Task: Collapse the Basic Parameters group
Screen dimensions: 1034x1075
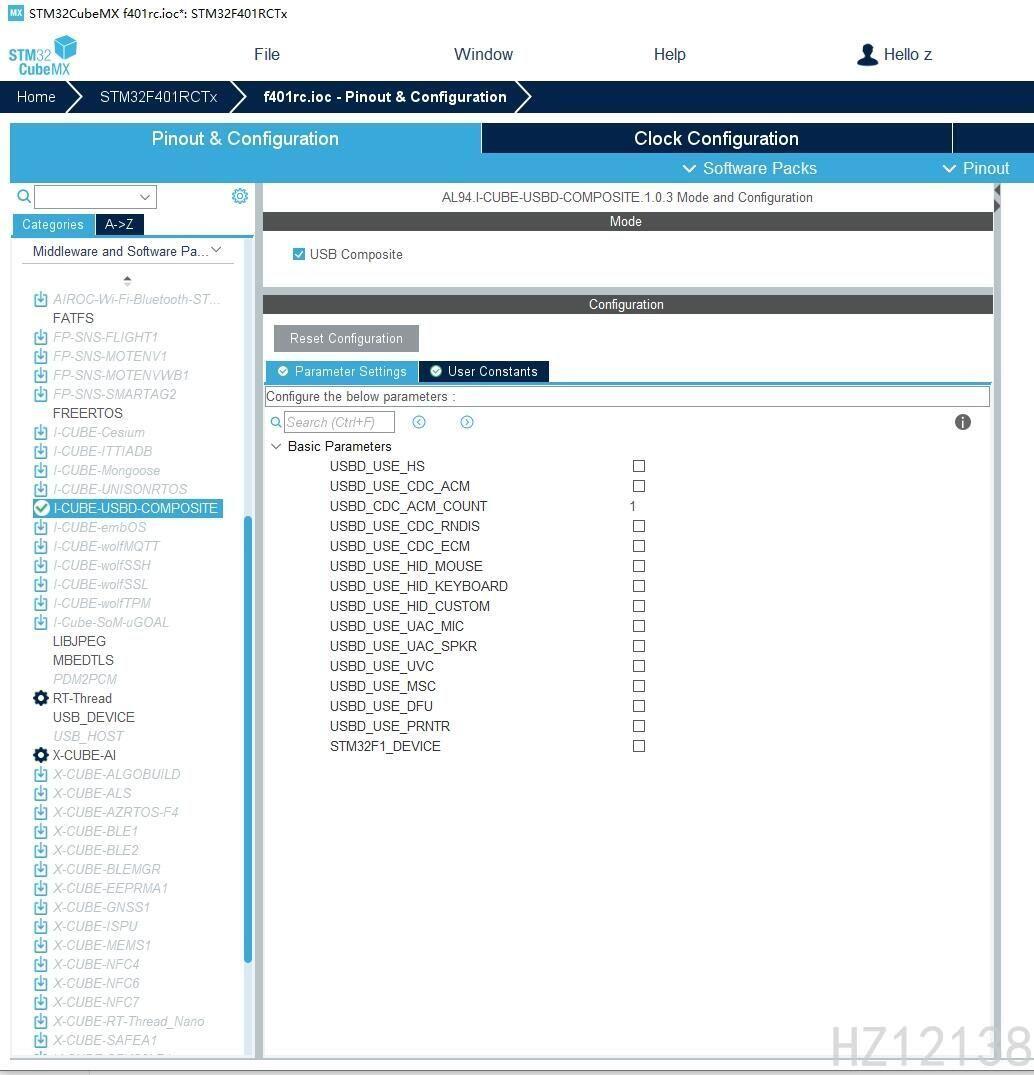Action: [x=276, y=446]
